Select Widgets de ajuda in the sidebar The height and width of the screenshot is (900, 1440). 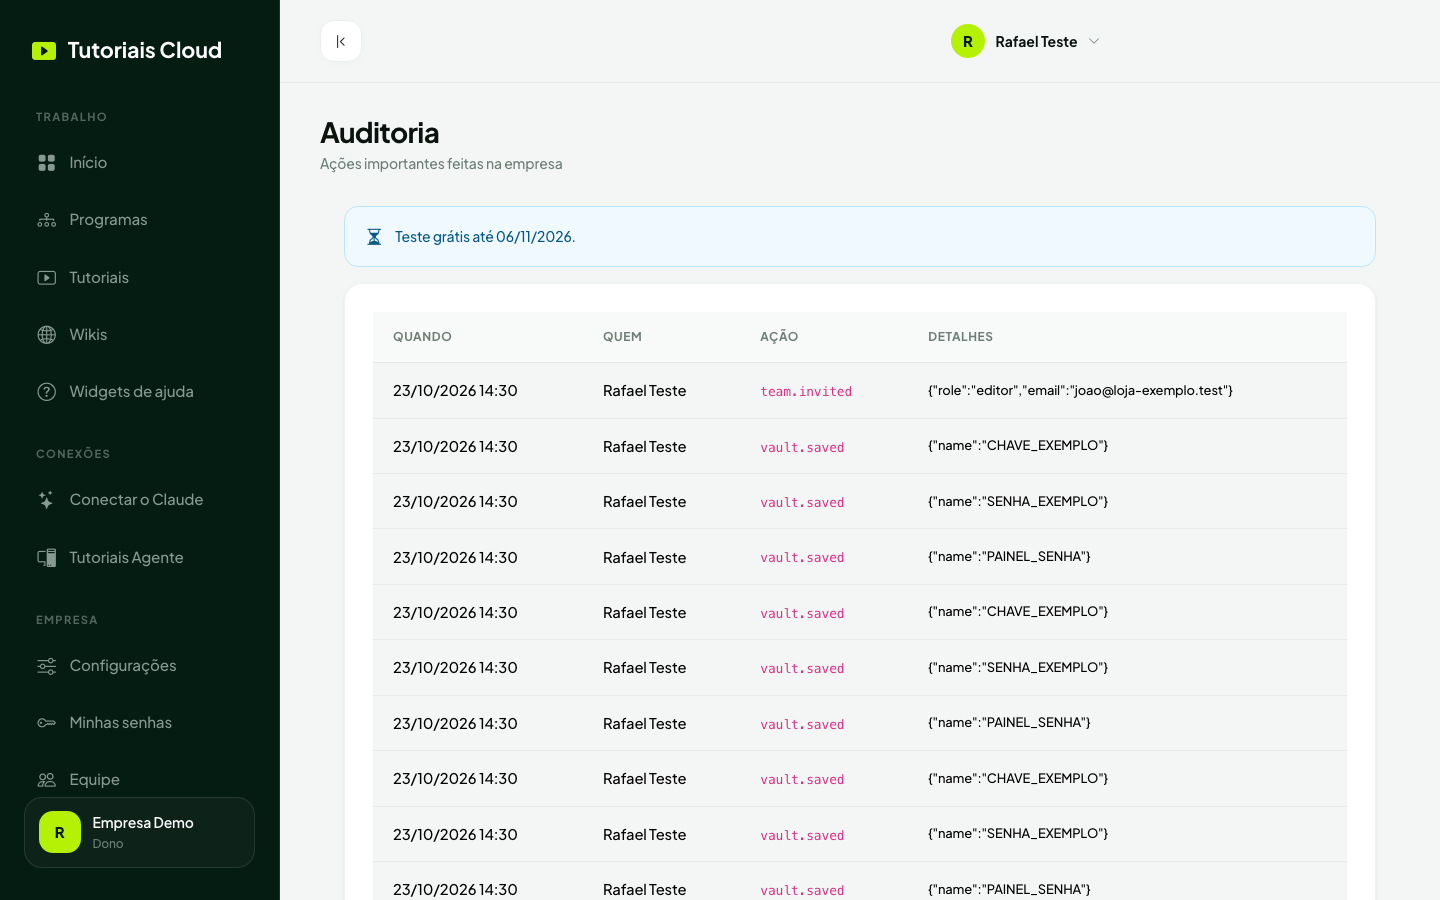pos(140,392)
